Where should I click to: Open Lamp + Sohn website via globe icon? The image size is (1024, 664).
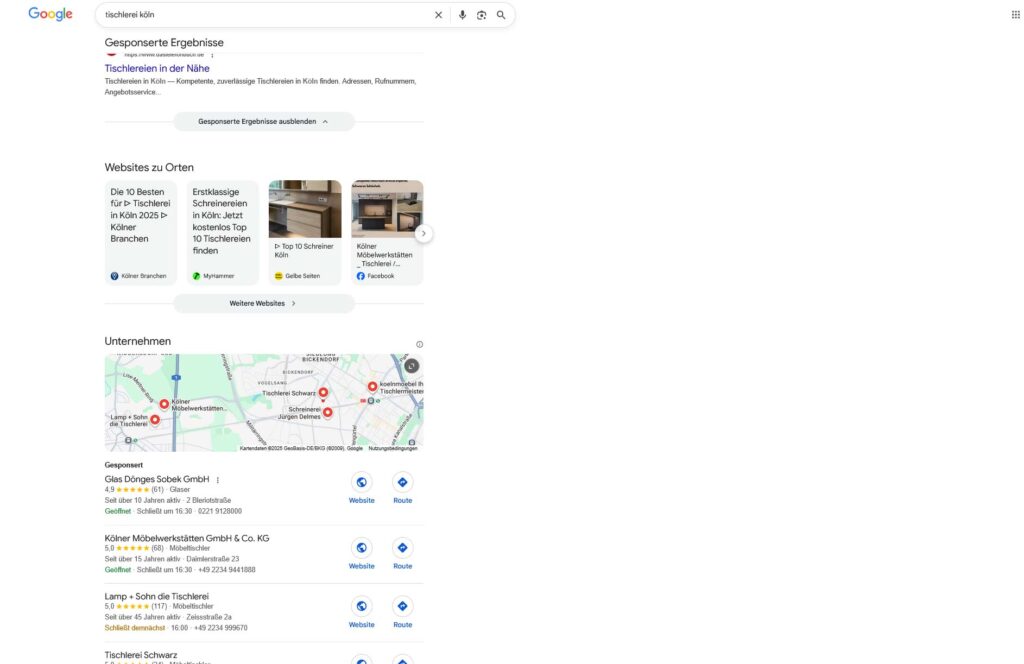tap(361, 605)
